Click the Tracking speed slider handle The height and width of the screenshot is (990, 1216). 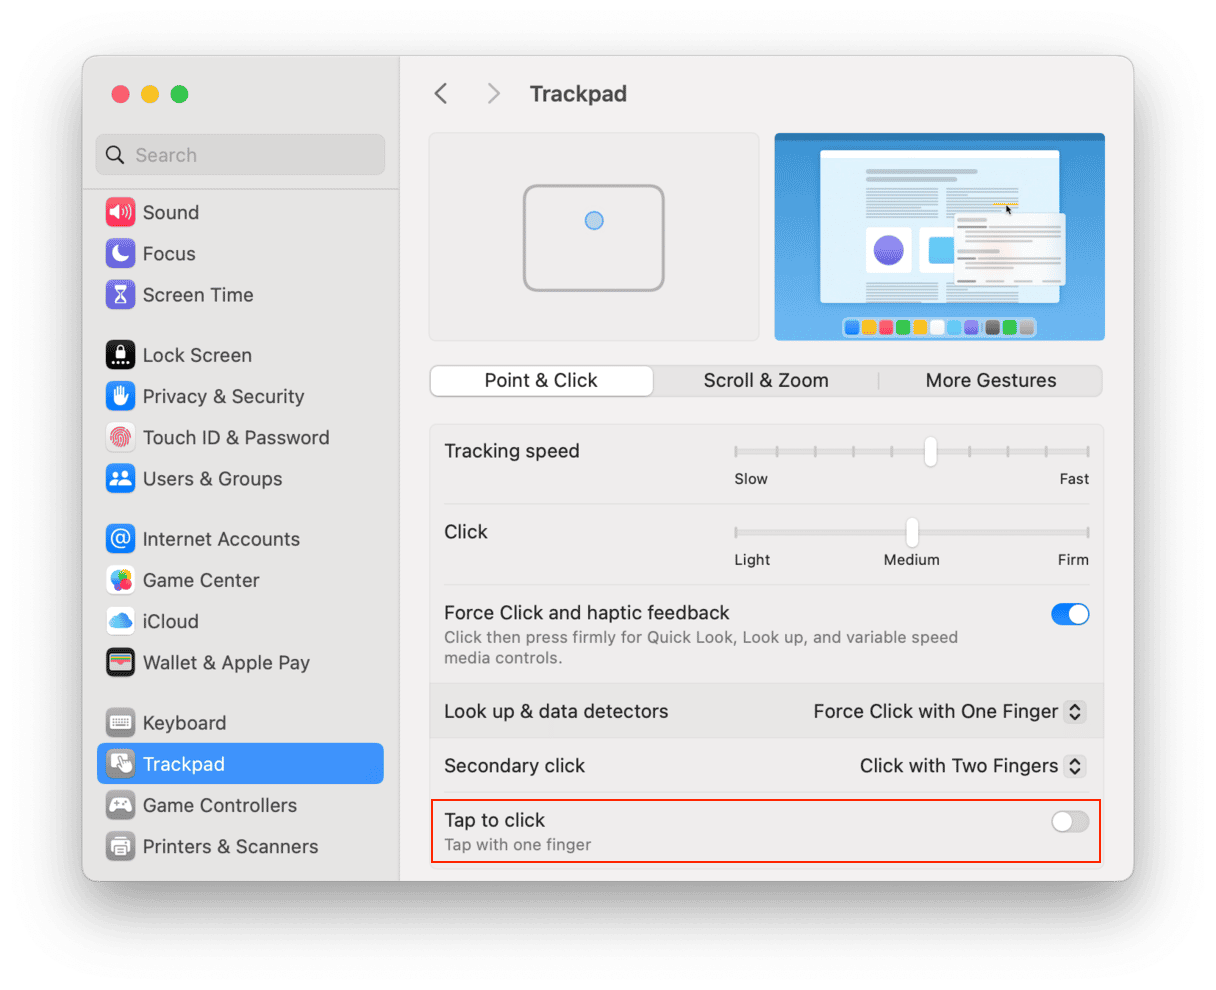coord(930,452)
